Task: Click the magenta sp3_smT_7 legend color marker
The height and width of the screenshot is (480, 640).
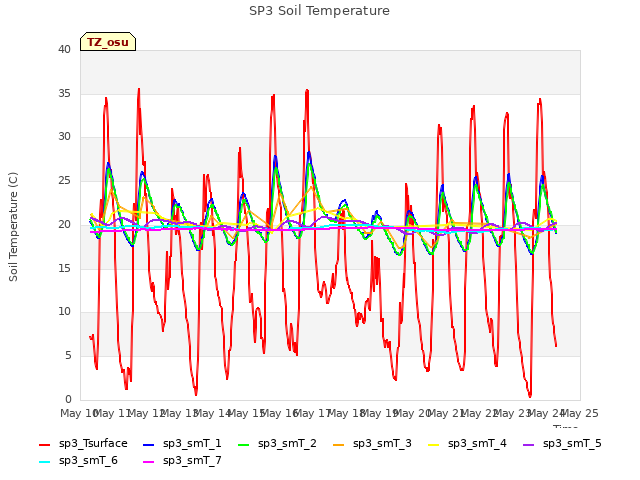Action: point(149,462)
